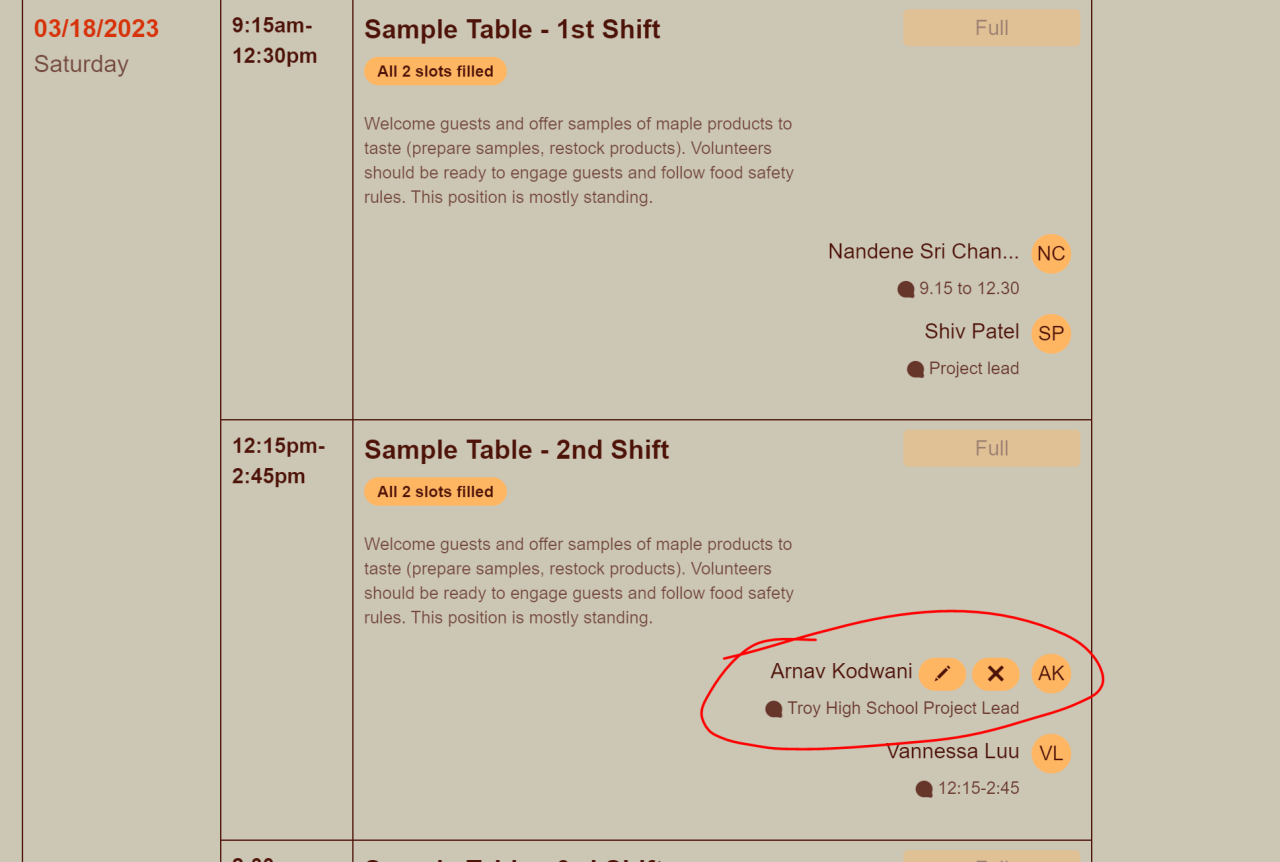Image resolution: width=1280 pixels, height=862 pixels.
Task: Click comment bubble icon beside Project lead
Action: pos(915,370)
